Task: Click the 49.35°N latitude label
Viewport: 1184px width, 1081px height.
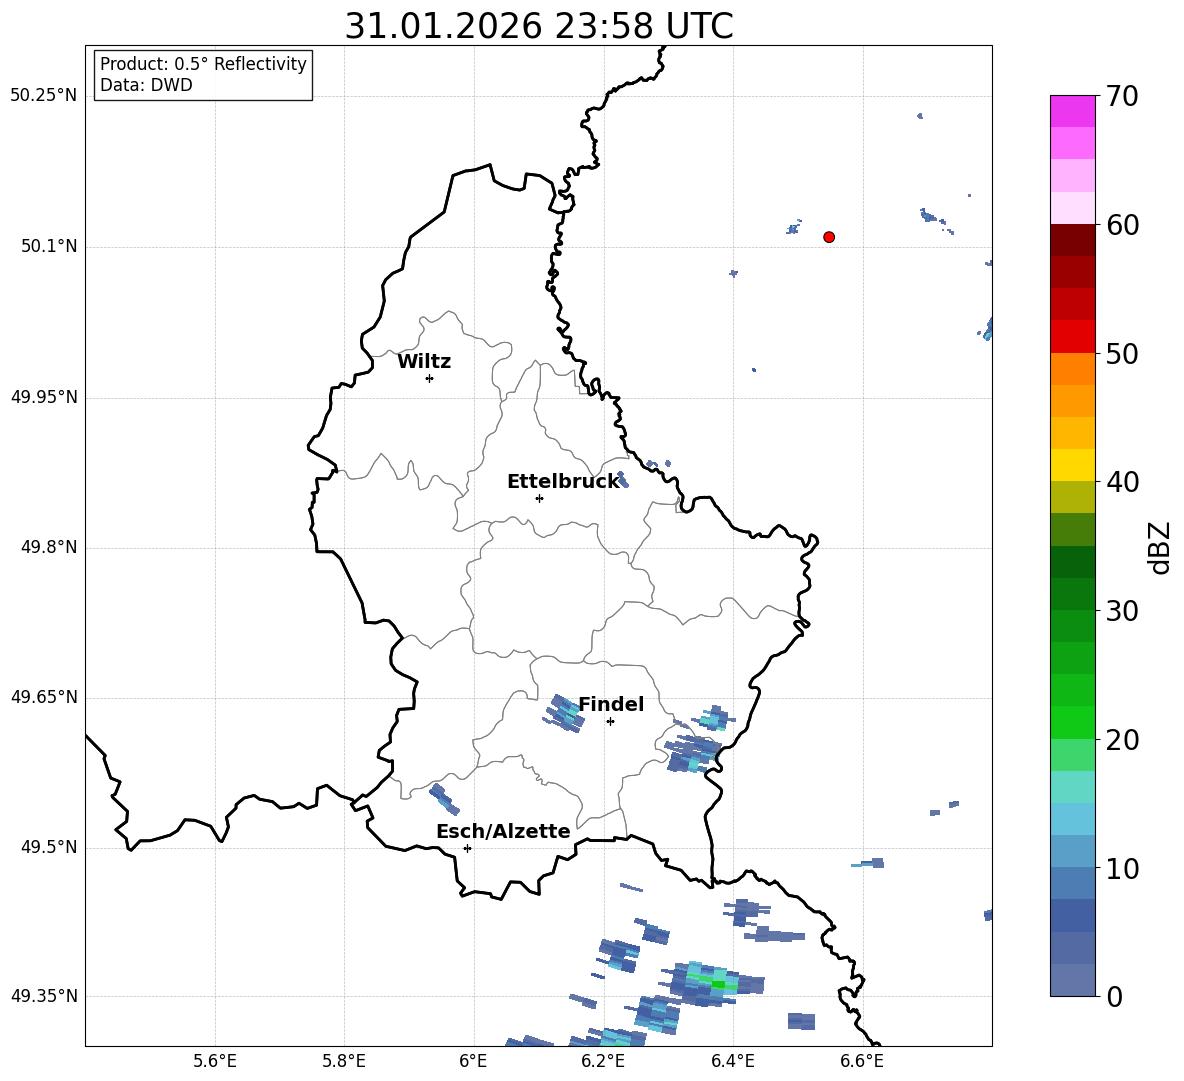Action: pyautogui.click(x=44, y=996)
